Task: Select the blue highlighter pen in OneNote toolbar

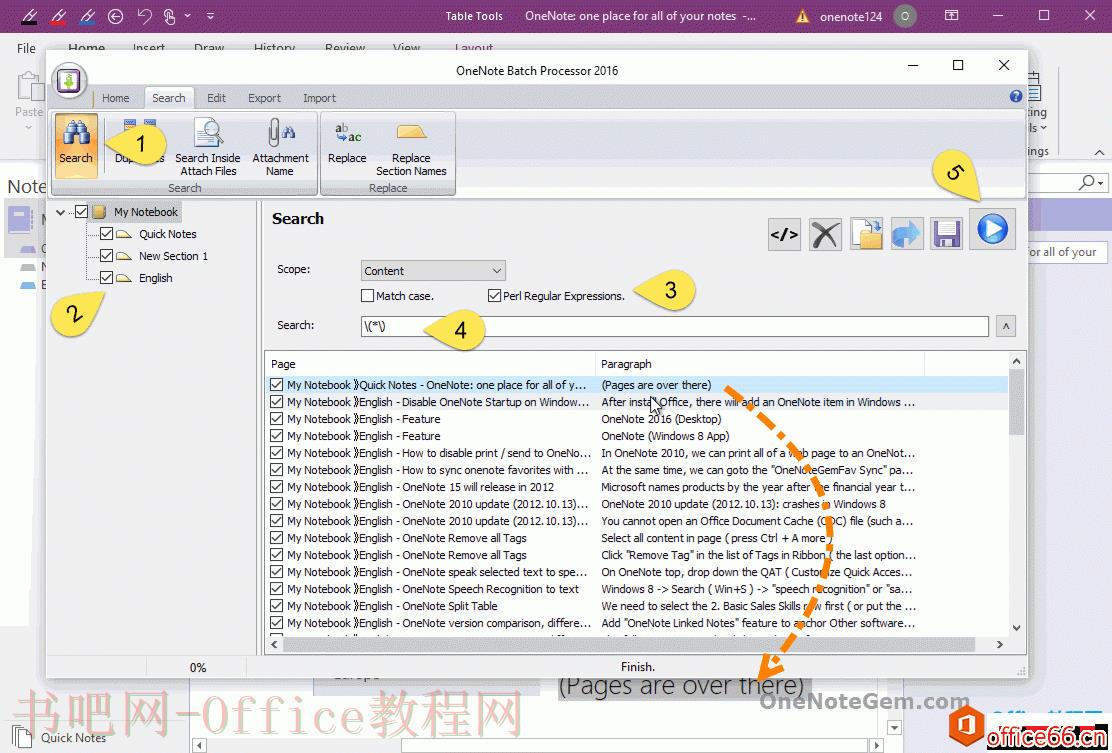Action: click(x=87, y=16)
